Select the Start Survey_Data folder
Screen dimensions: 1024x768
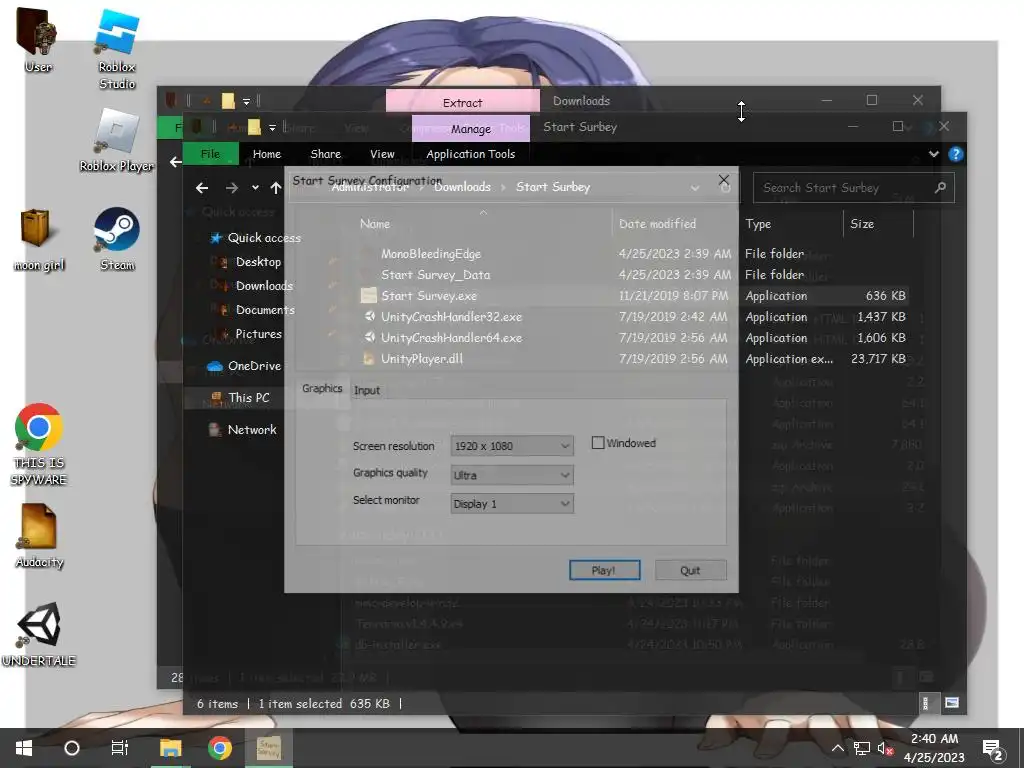(x=435, y=274)
